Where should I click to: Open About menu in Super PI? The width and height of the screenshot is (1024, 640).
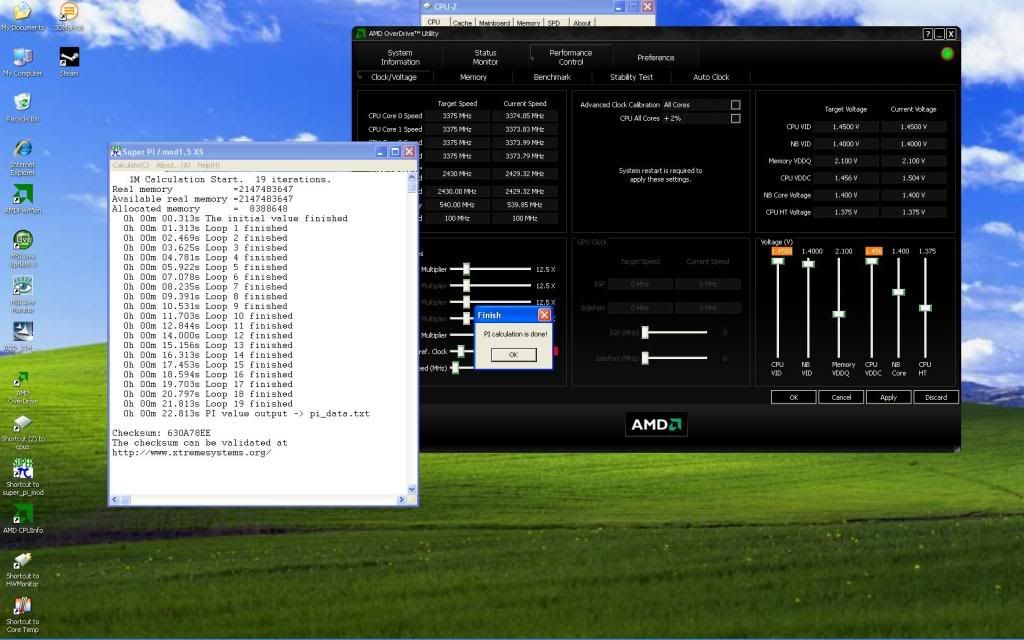coord(174,165)
